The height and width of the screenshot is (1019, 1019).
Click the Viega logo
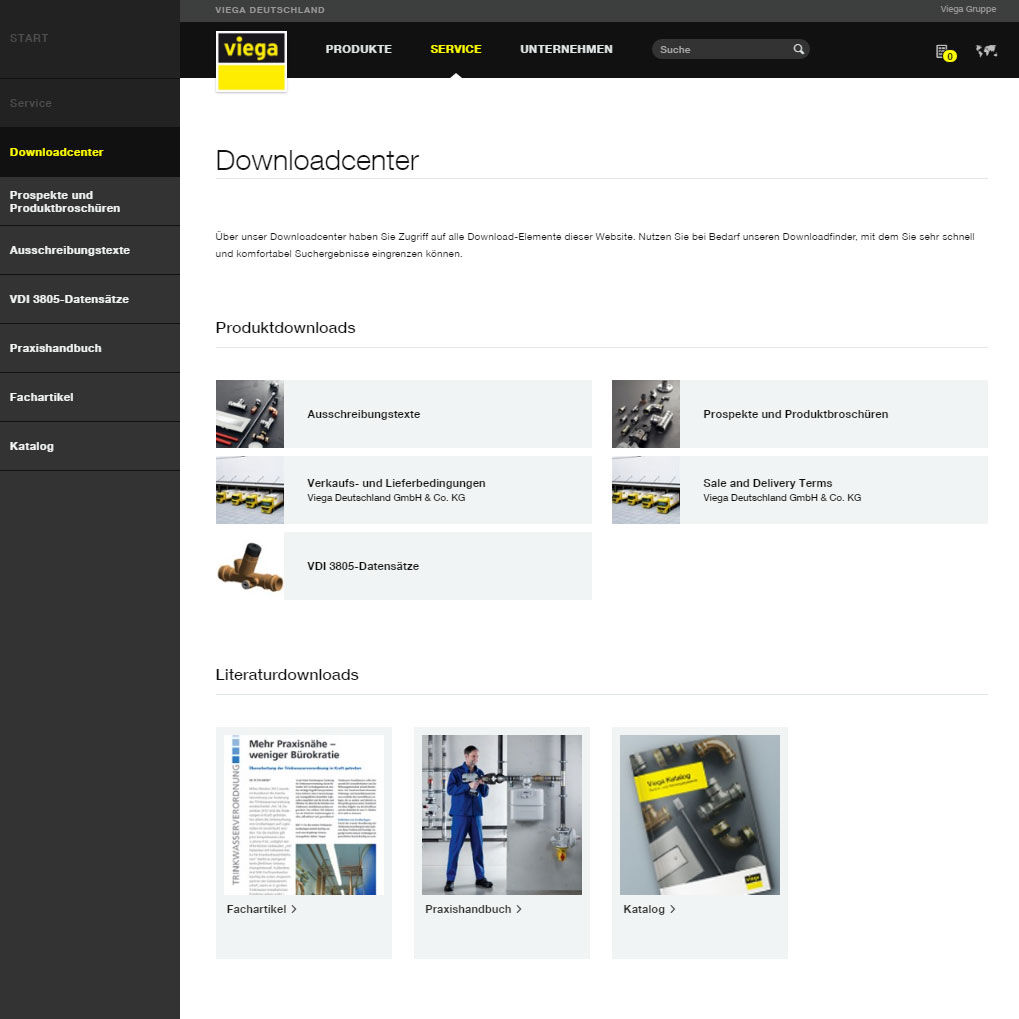click(251, 62)
